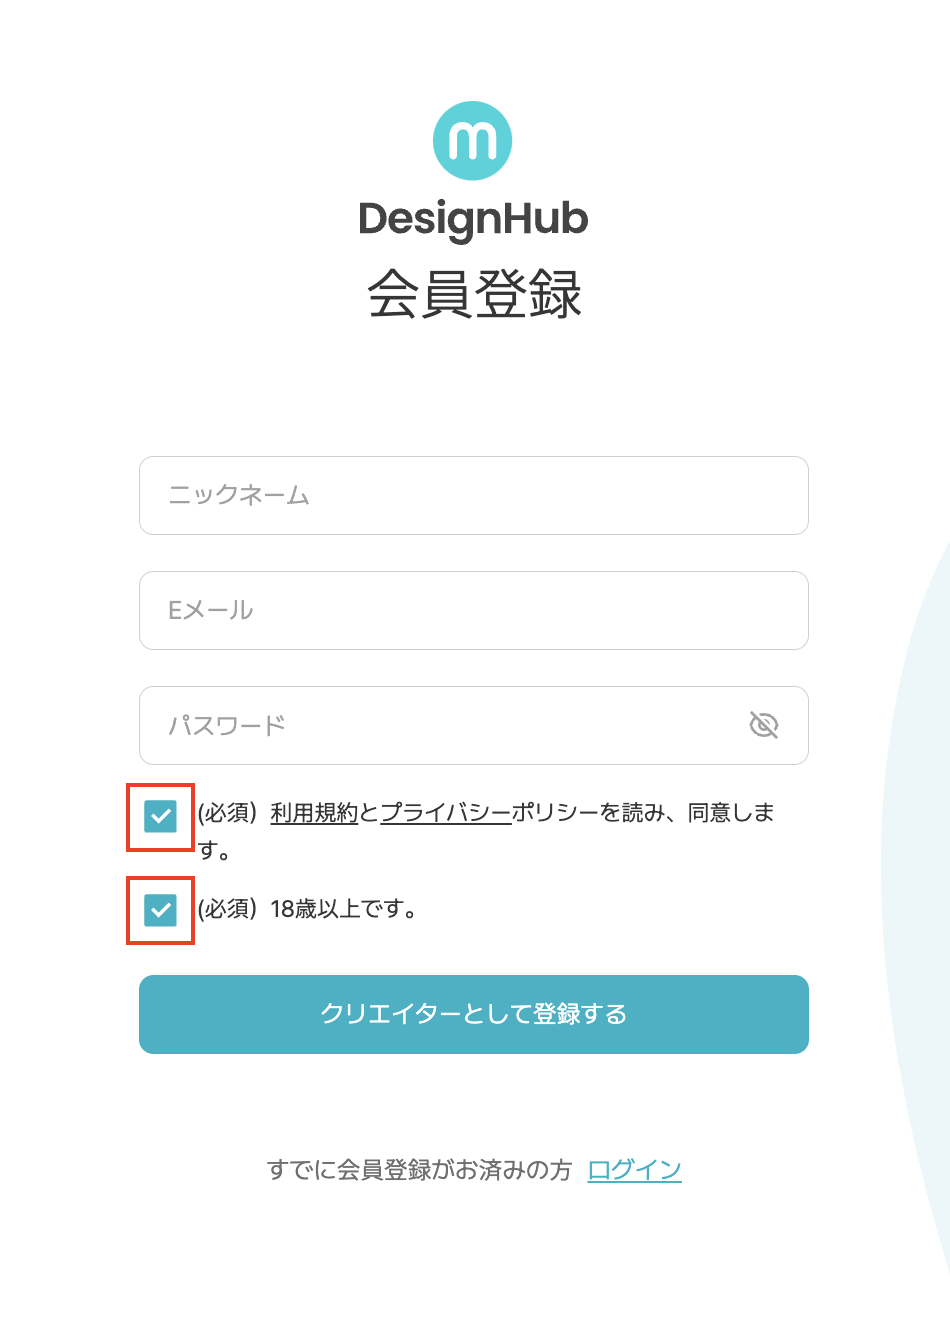Toggle the 18歳以上です age confirmation checkbox
Image resolution: width=950 pixels, height=1328 pixels.
click(159, 911)
